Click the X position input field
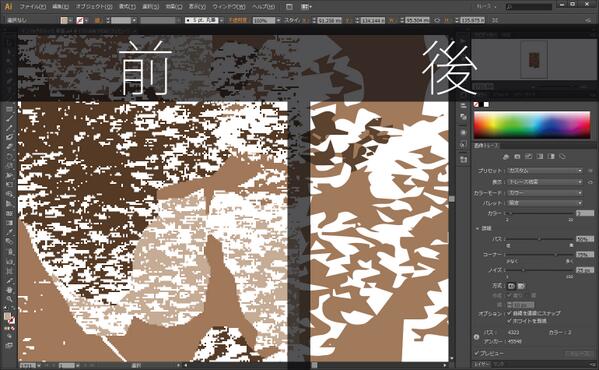Screen dimensions: 599x370 pyautogui.click(x=329, y=20)
